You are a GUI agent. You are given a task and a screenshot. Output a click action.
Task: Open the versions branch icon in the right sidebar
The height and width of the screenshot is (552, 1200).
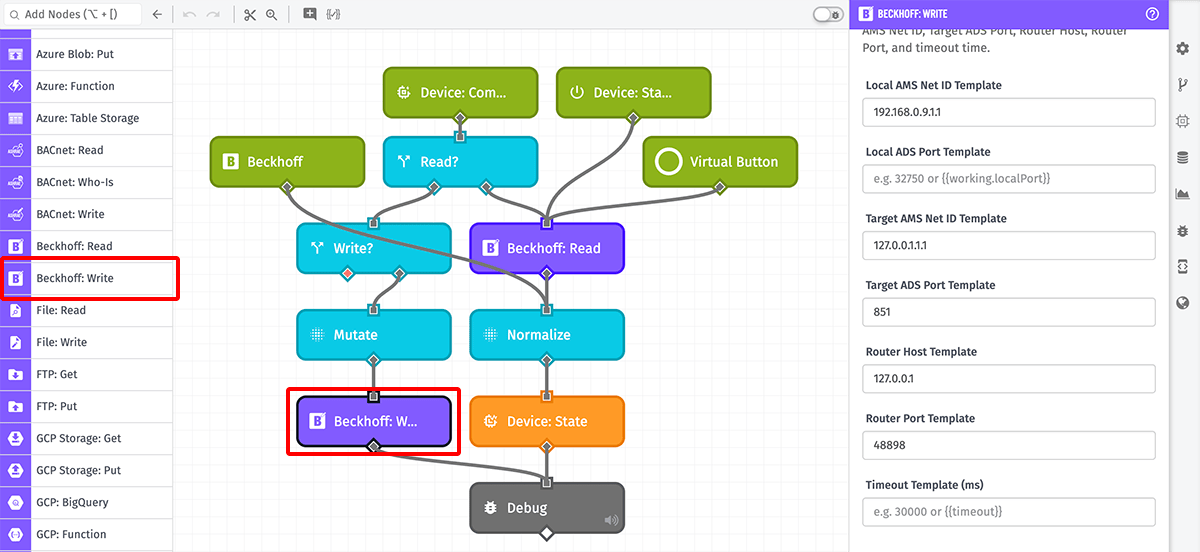pyautogui.click(x=1183, y=85)
